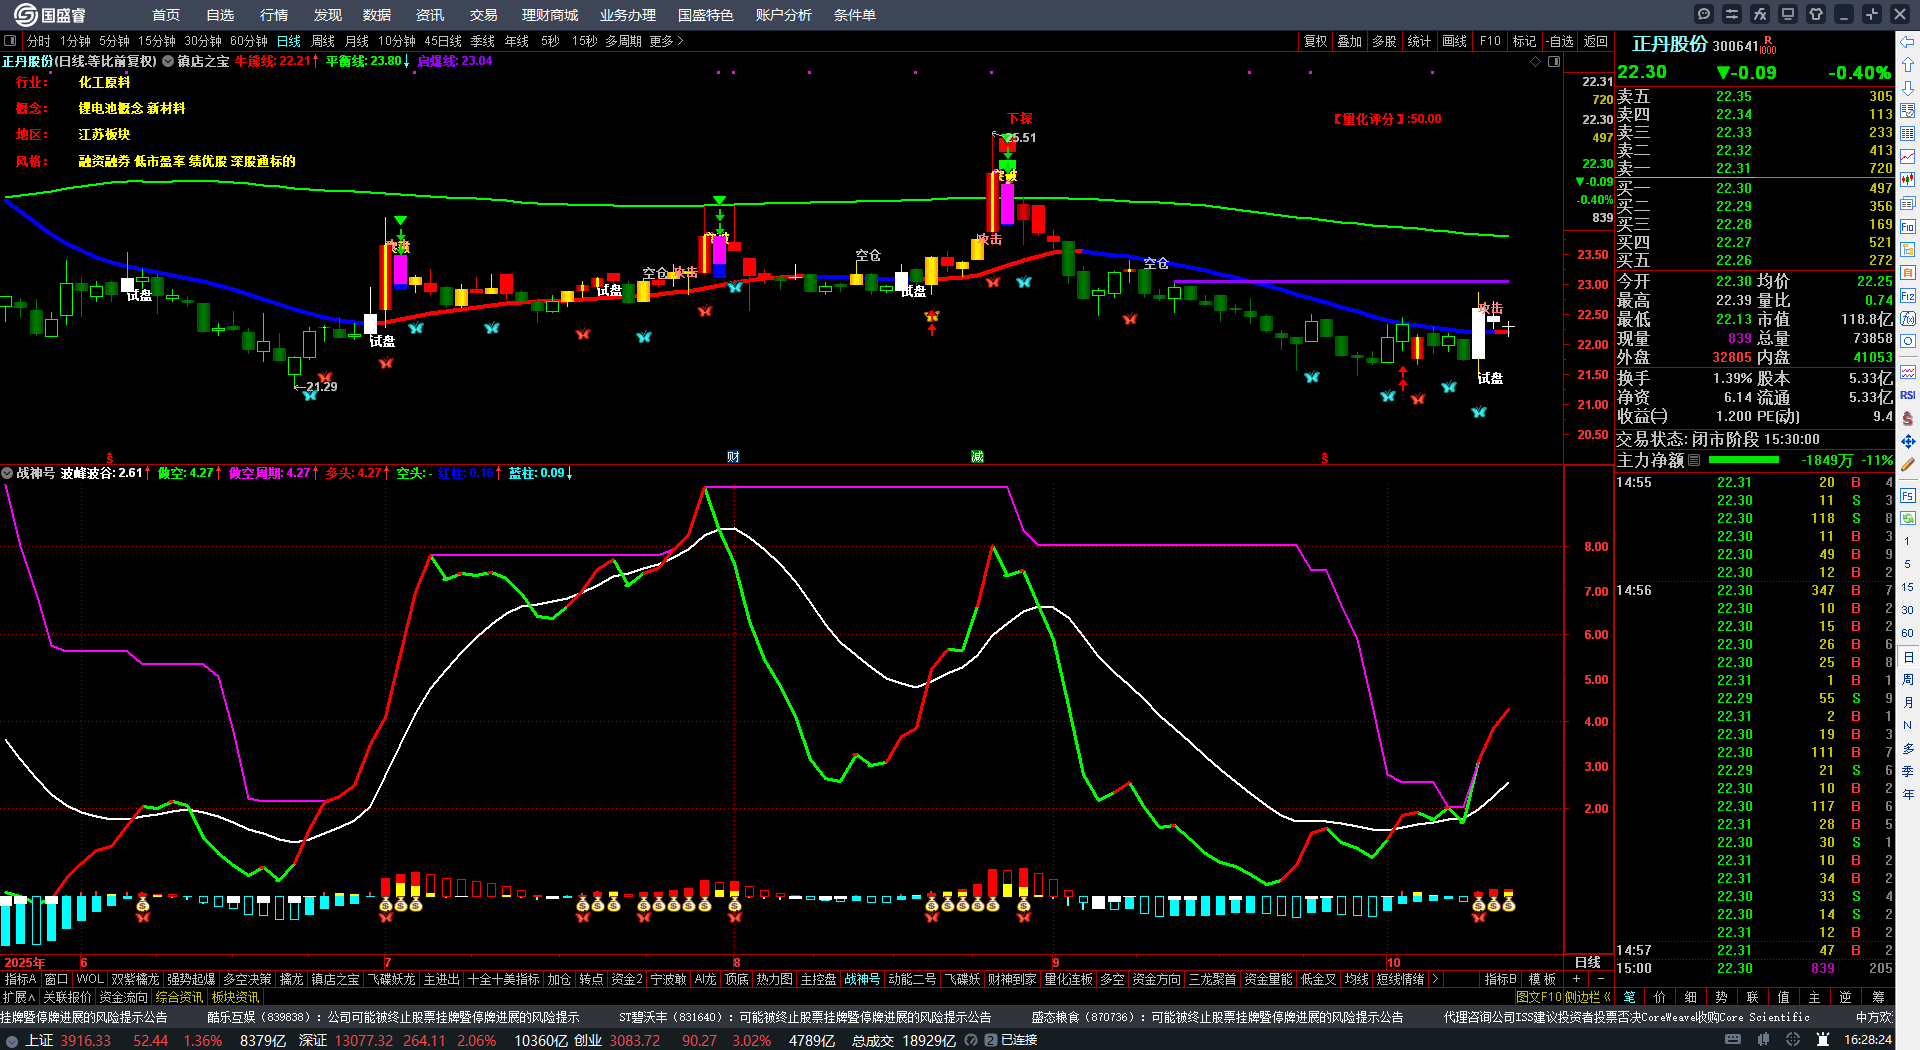Image resolution: width=1920 pixels, height=1050 pixels.
Task: Open the 窗口 window count dropdown
Action: click(57, 979)
